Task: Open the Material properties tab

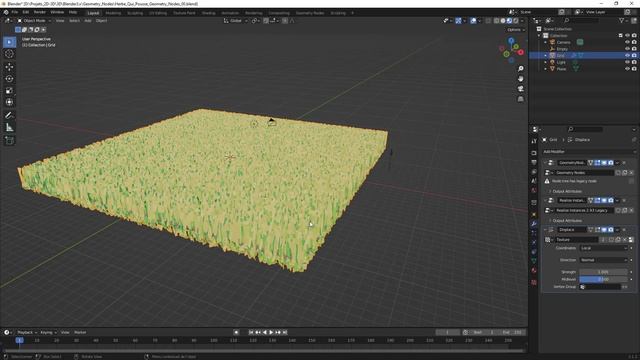Action: point(534,270)
